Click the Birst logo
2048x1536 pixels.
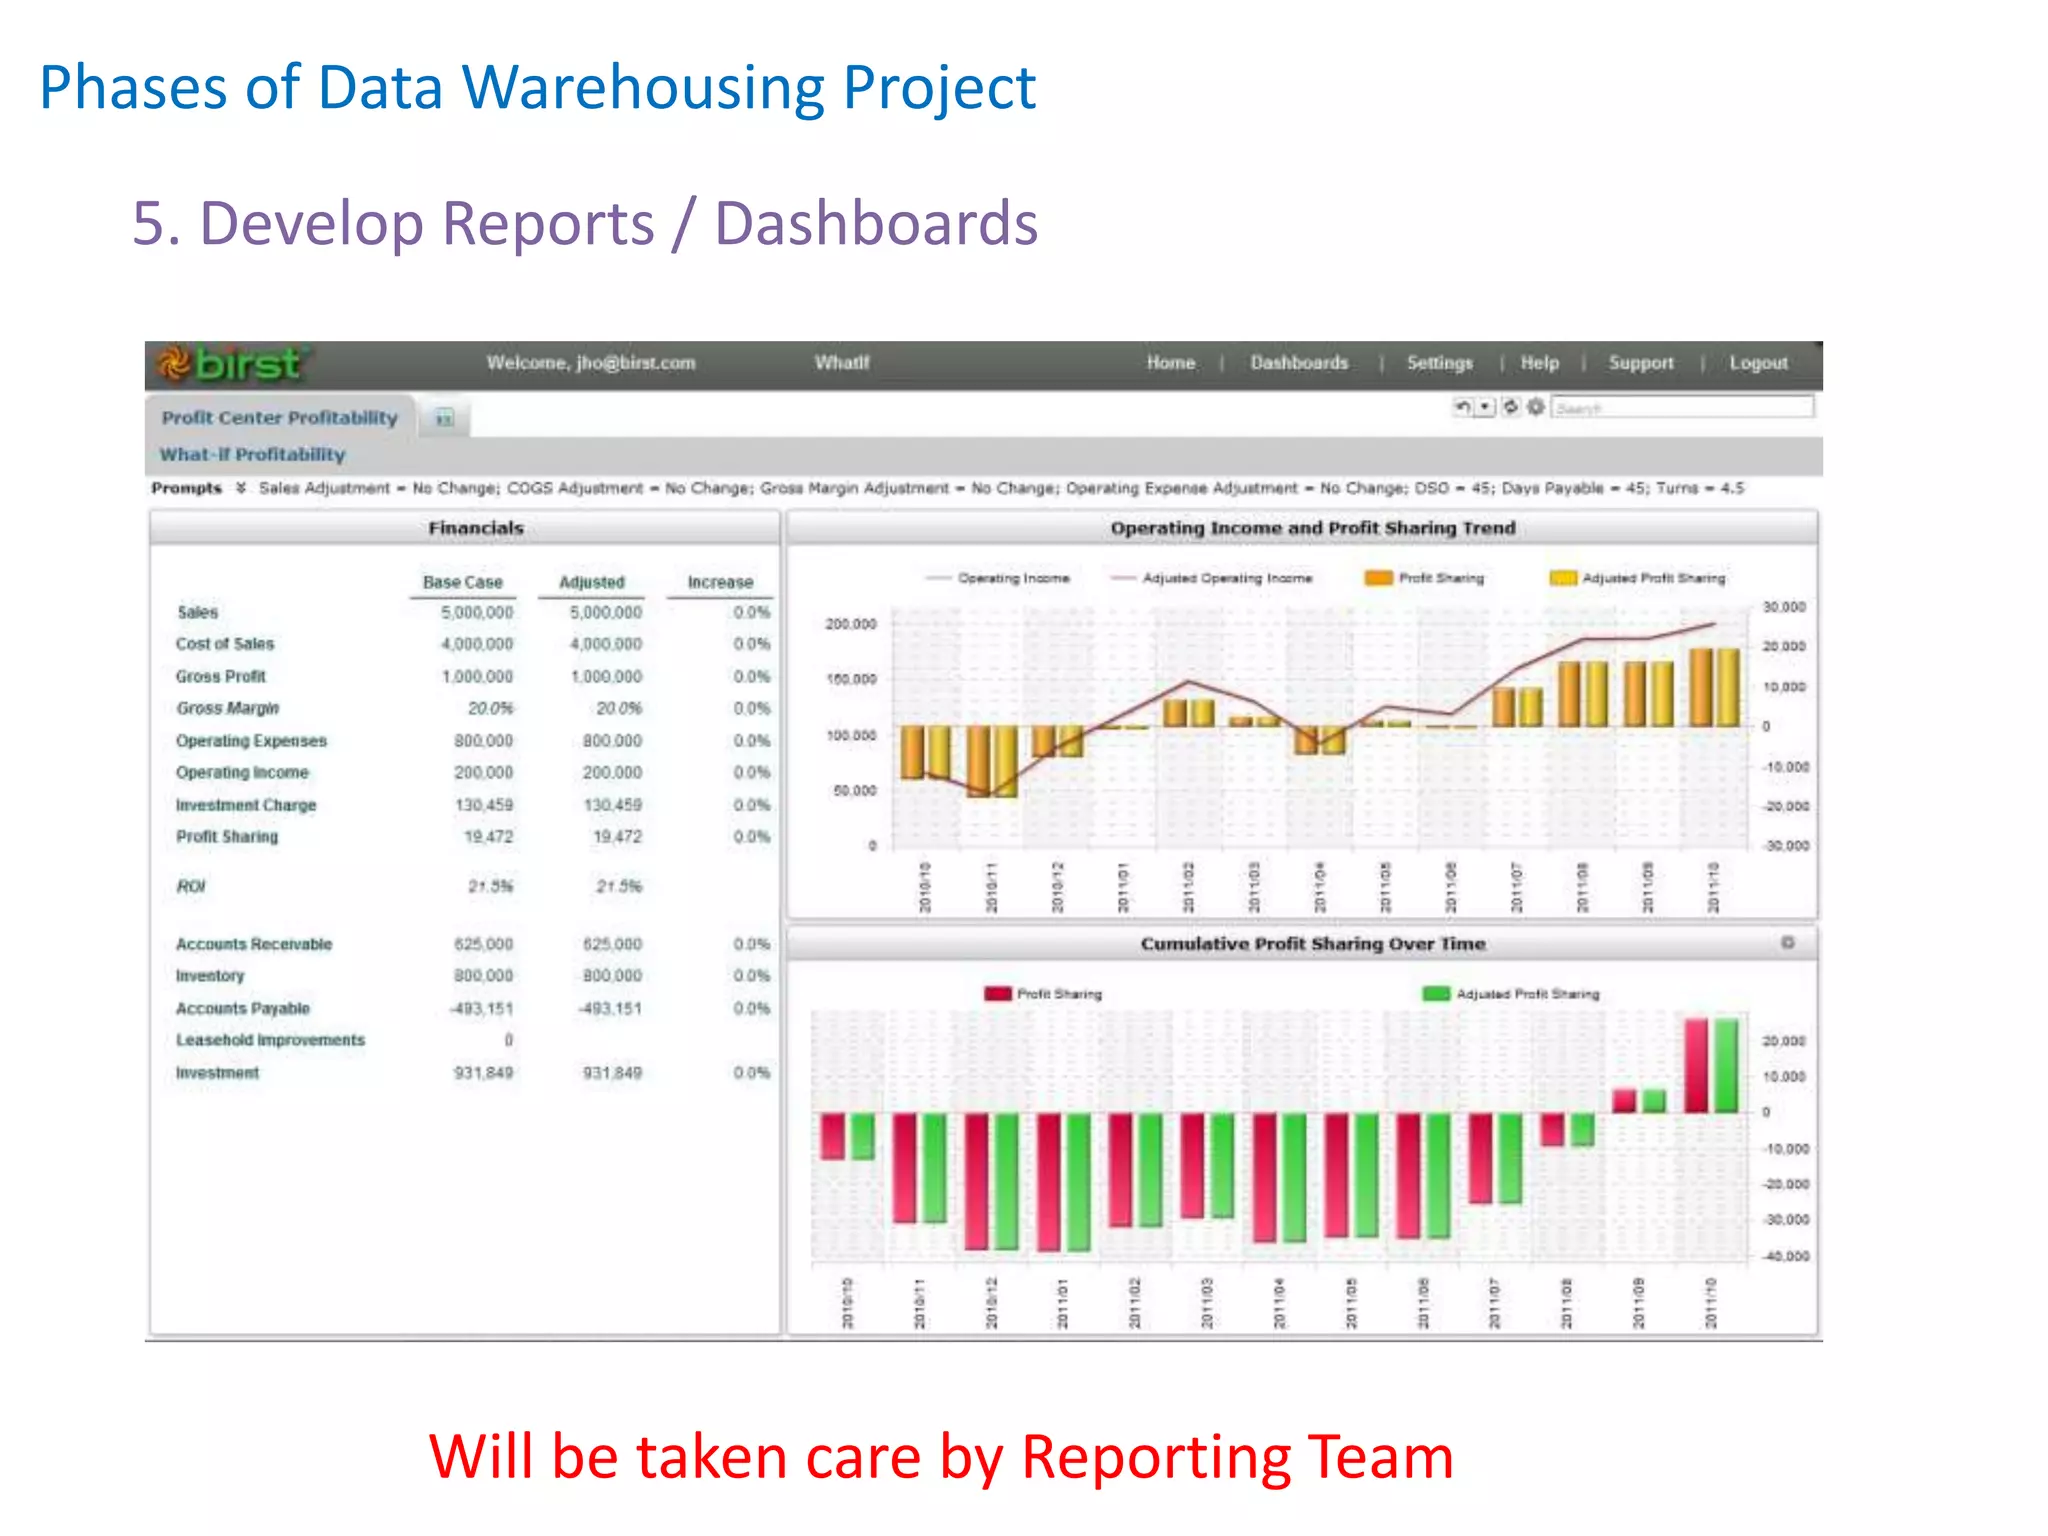[x=232, y=364]
